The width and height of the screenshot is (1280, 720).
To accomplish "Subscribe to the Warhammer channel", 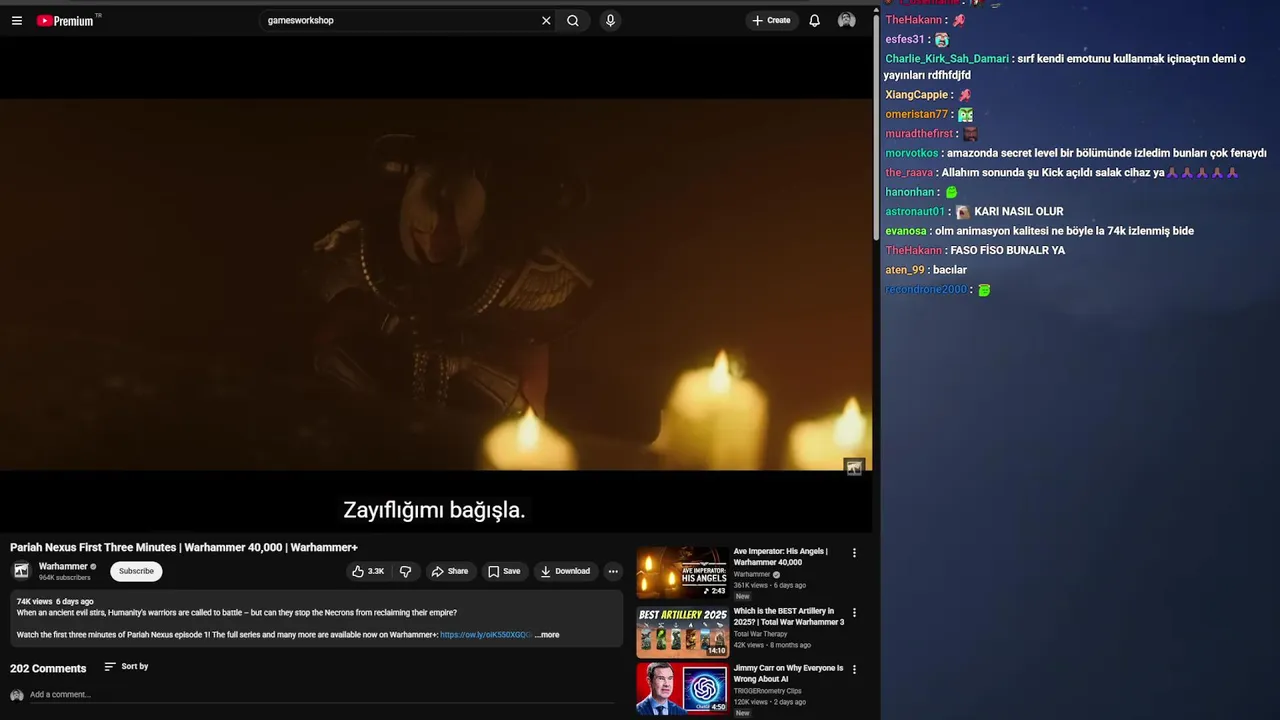I will coord(136,571).
